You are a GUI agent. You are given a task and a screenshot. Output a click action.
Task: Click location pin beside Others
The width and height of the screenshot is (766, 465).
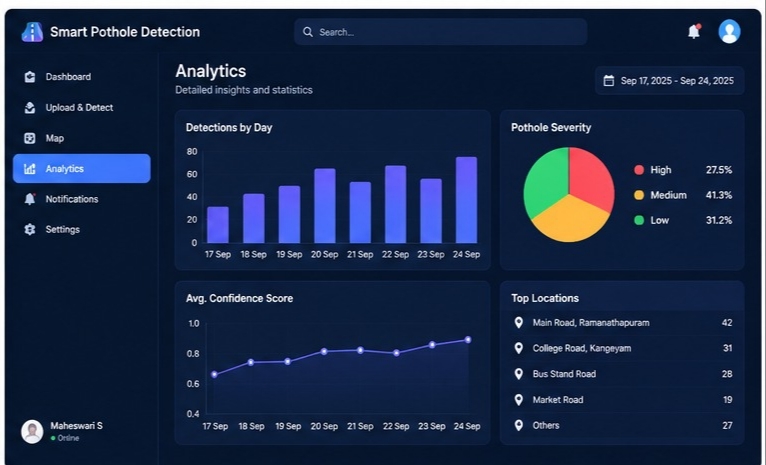click(x=519, y=425)
